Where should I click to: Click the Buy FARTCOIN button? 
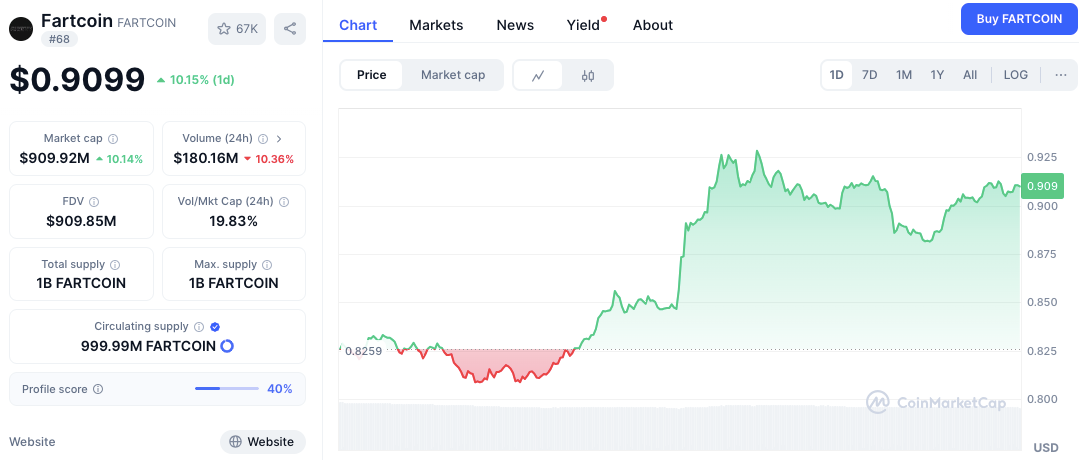(1019, 19)
